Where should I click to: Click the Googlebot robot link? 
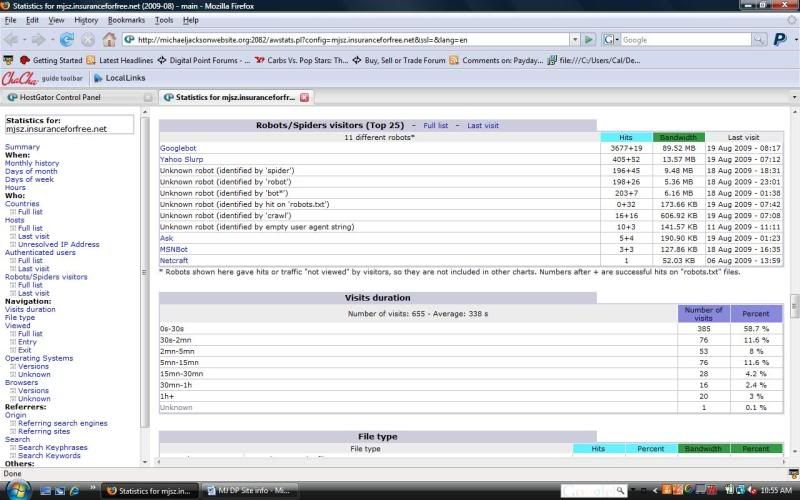pyautogui.click(x=178, y=148)
